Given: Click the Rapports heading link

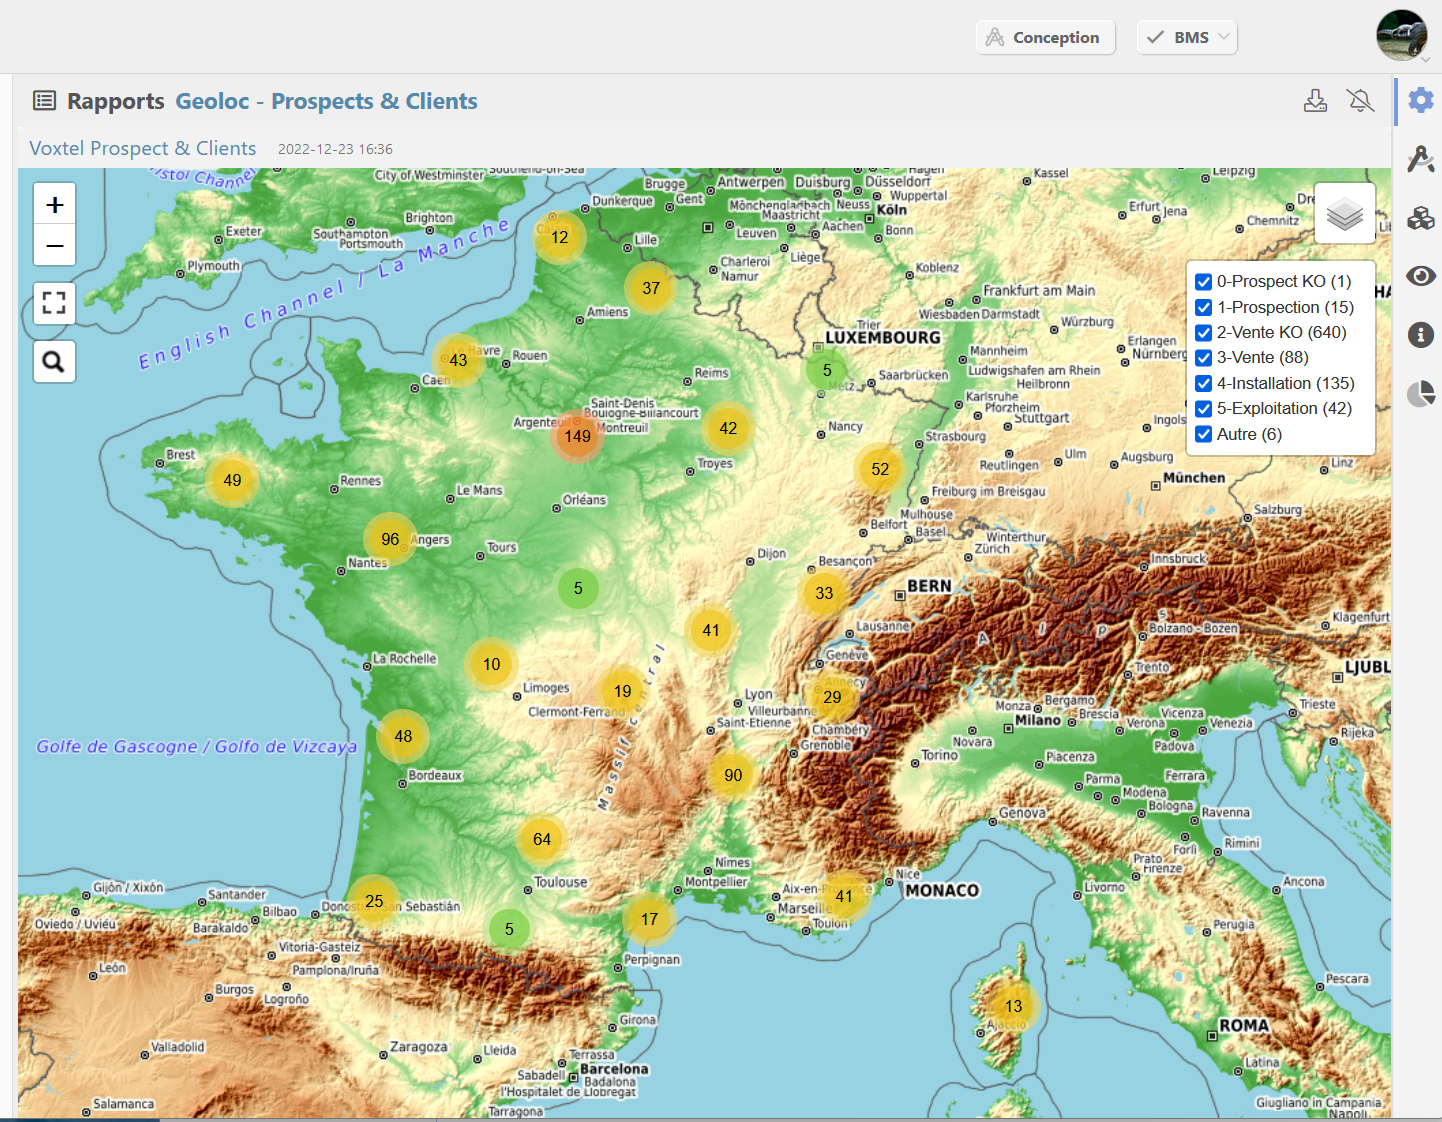Looking at the screenshot, I should coord(115,101).
